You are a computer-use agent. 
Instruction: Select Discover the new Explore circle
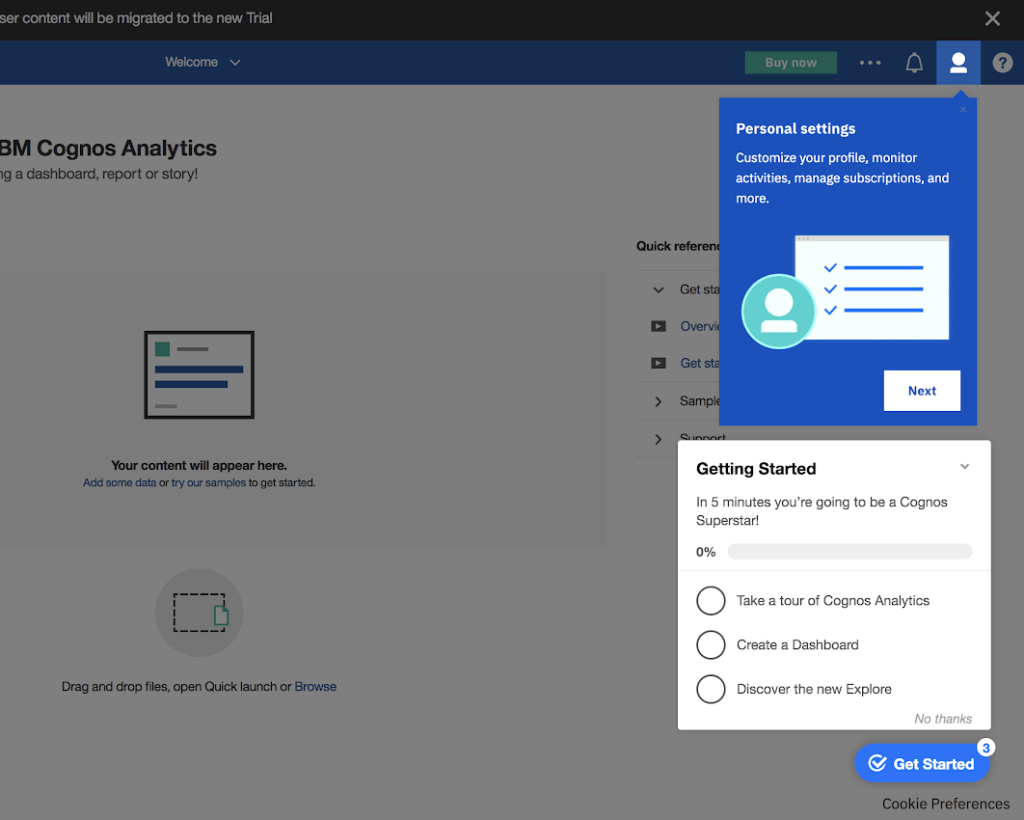tap(711, 689)
